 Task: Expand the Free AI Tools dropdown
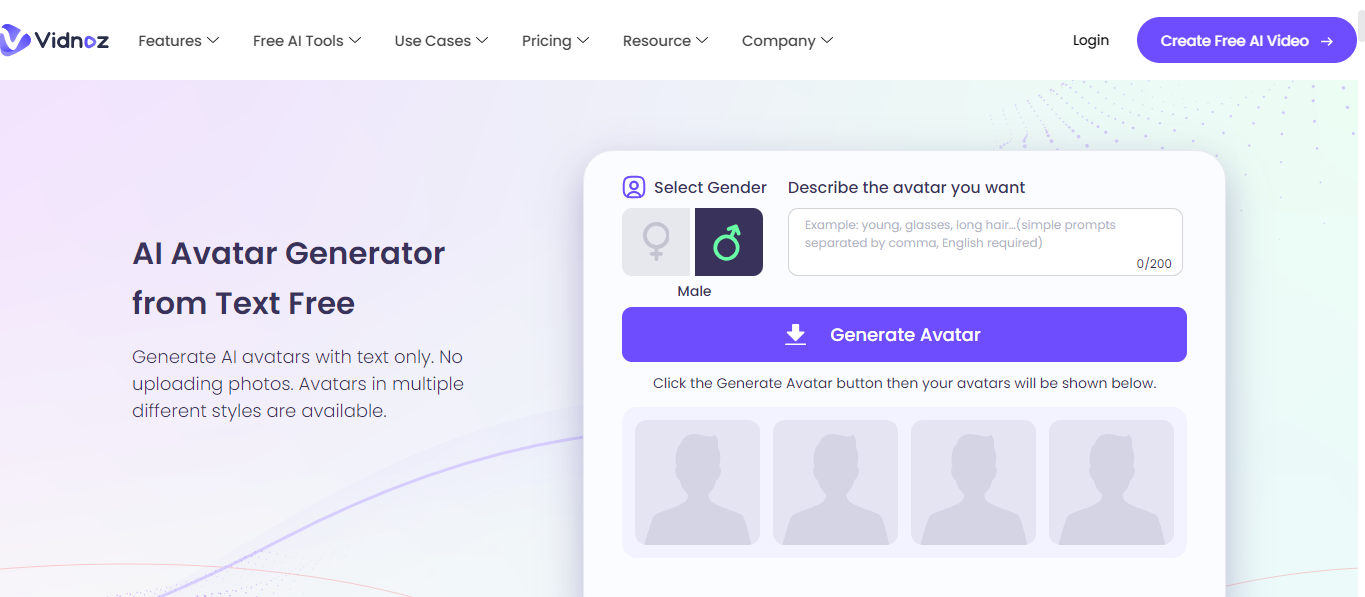click(306, 40)
